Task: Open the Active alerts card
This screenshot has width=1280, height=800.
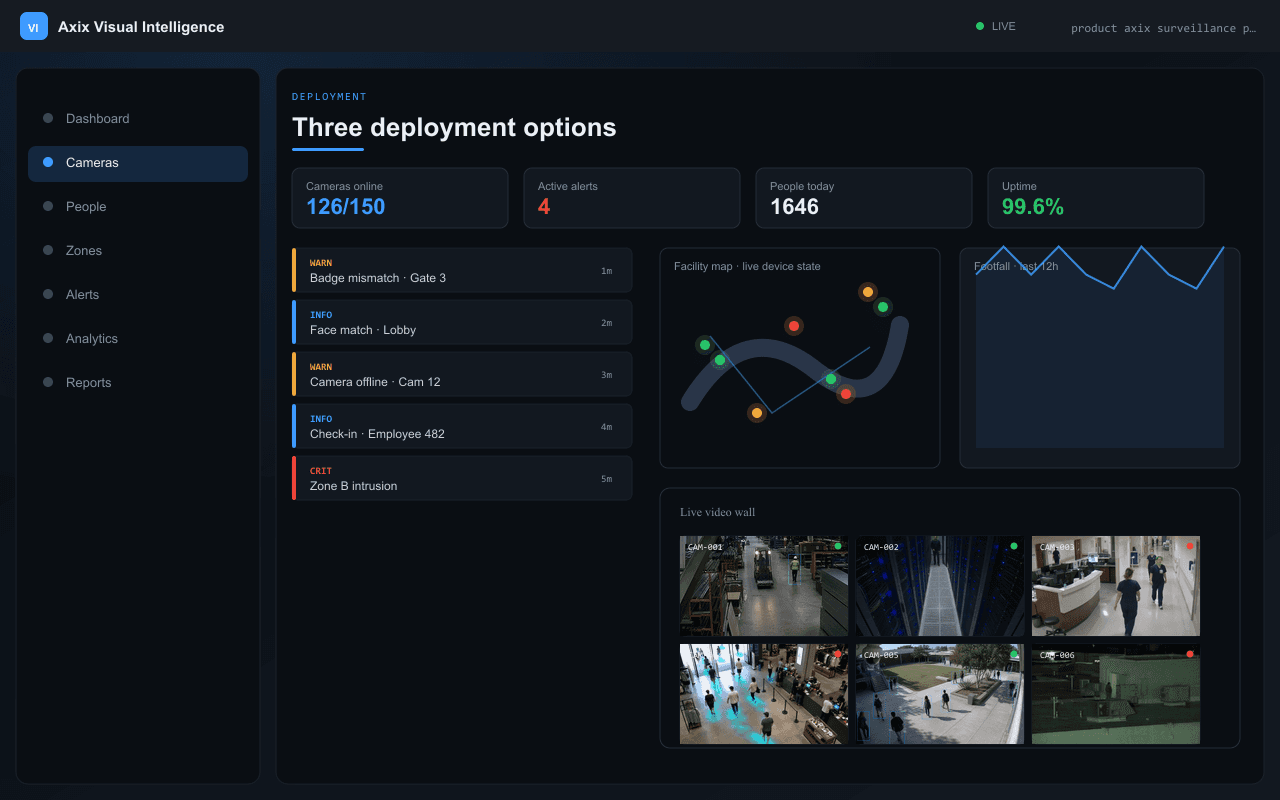Action: (x=632, y=198)
